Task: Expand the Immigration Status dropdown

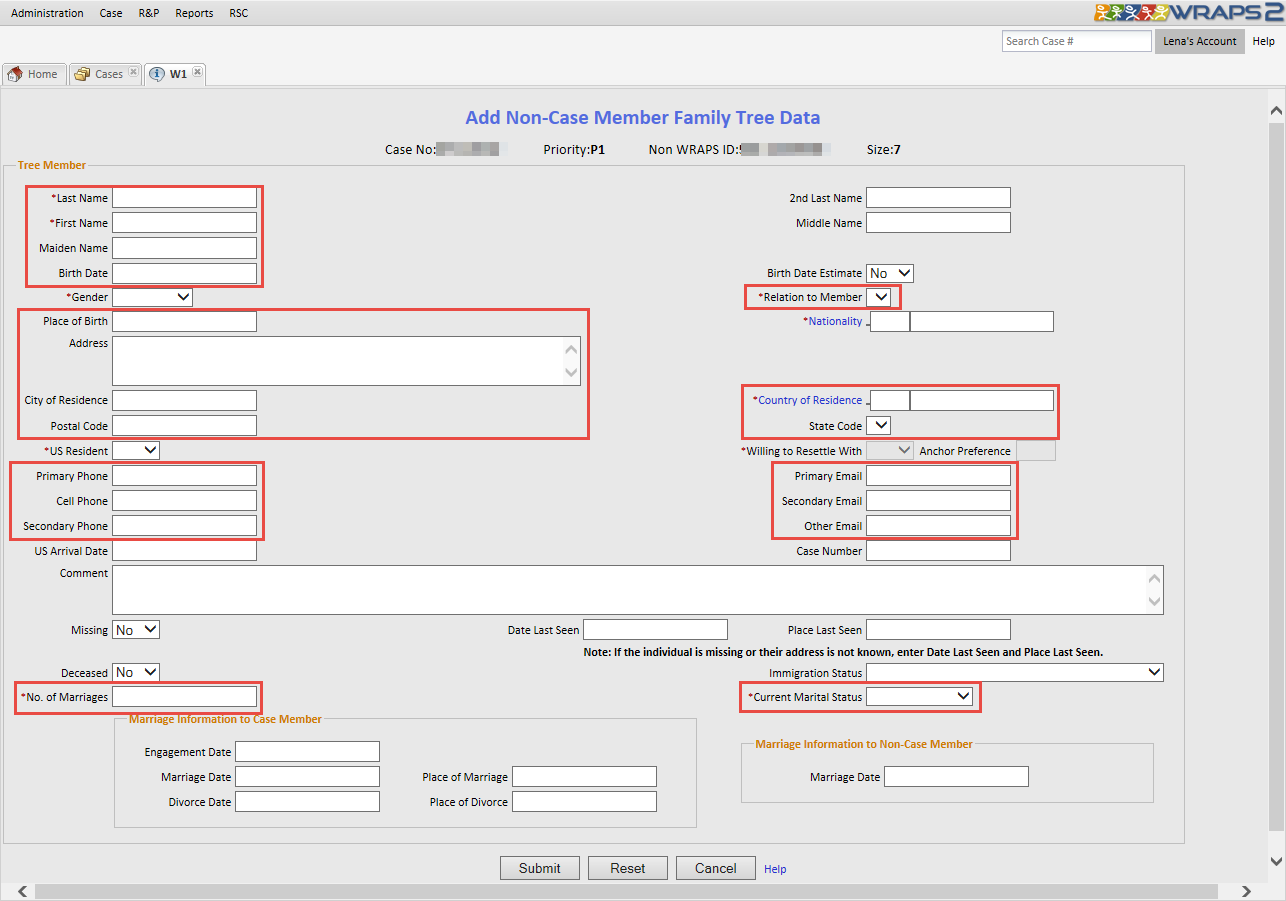Action: (1015, 673)
